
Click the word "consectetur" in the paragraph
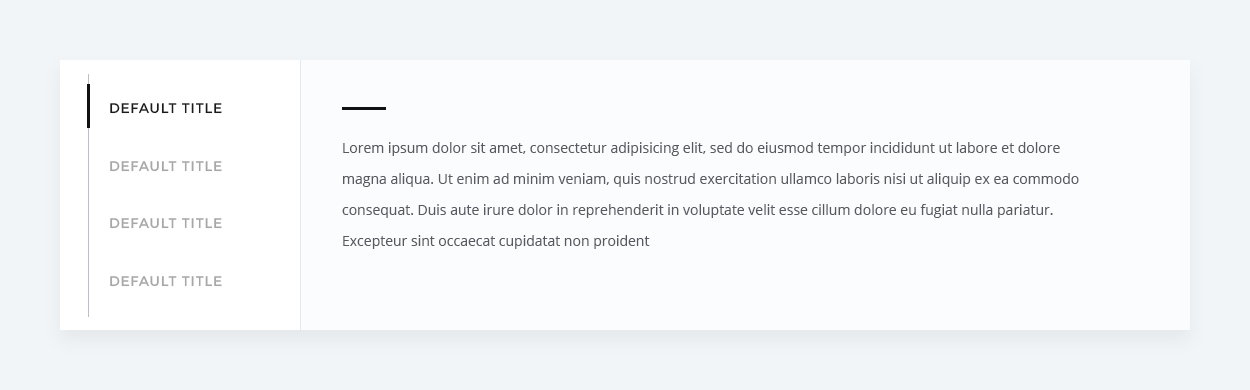568,148
